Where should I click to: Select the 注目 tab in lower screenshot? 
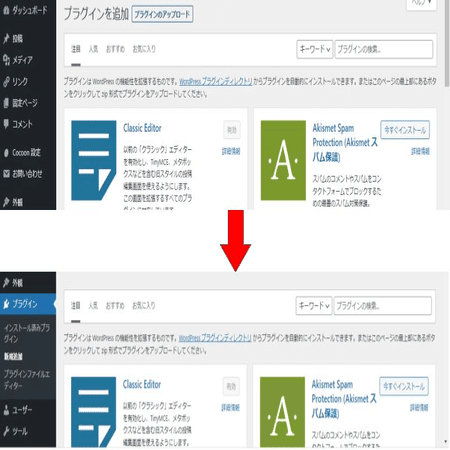pos(76,305)
